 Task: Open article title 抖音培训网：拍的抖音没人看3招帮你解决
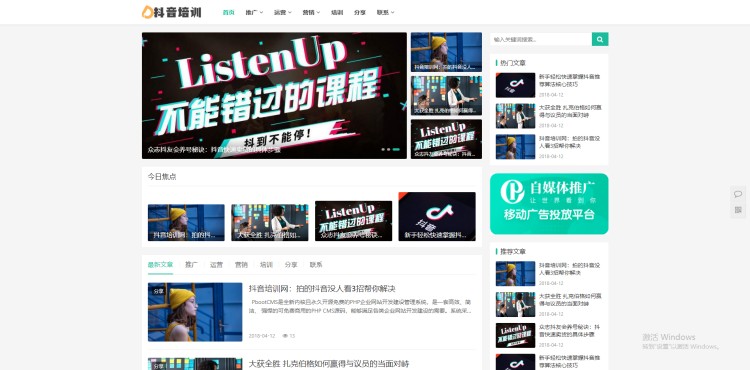(x=322, y=289)
